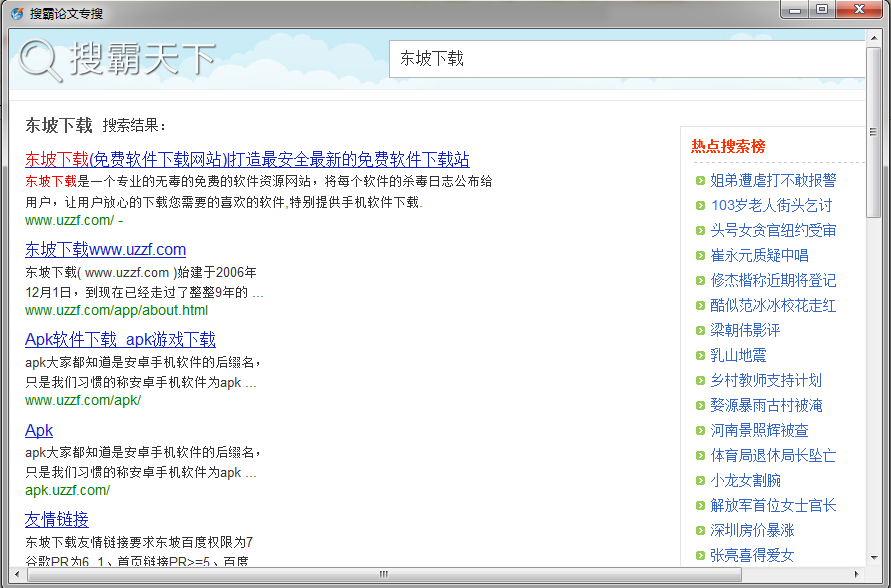Click the green bullet icon beside 103岁老人街头乞讨
Viewport: 891px width, 588px height.
click(x=700, y=206)
